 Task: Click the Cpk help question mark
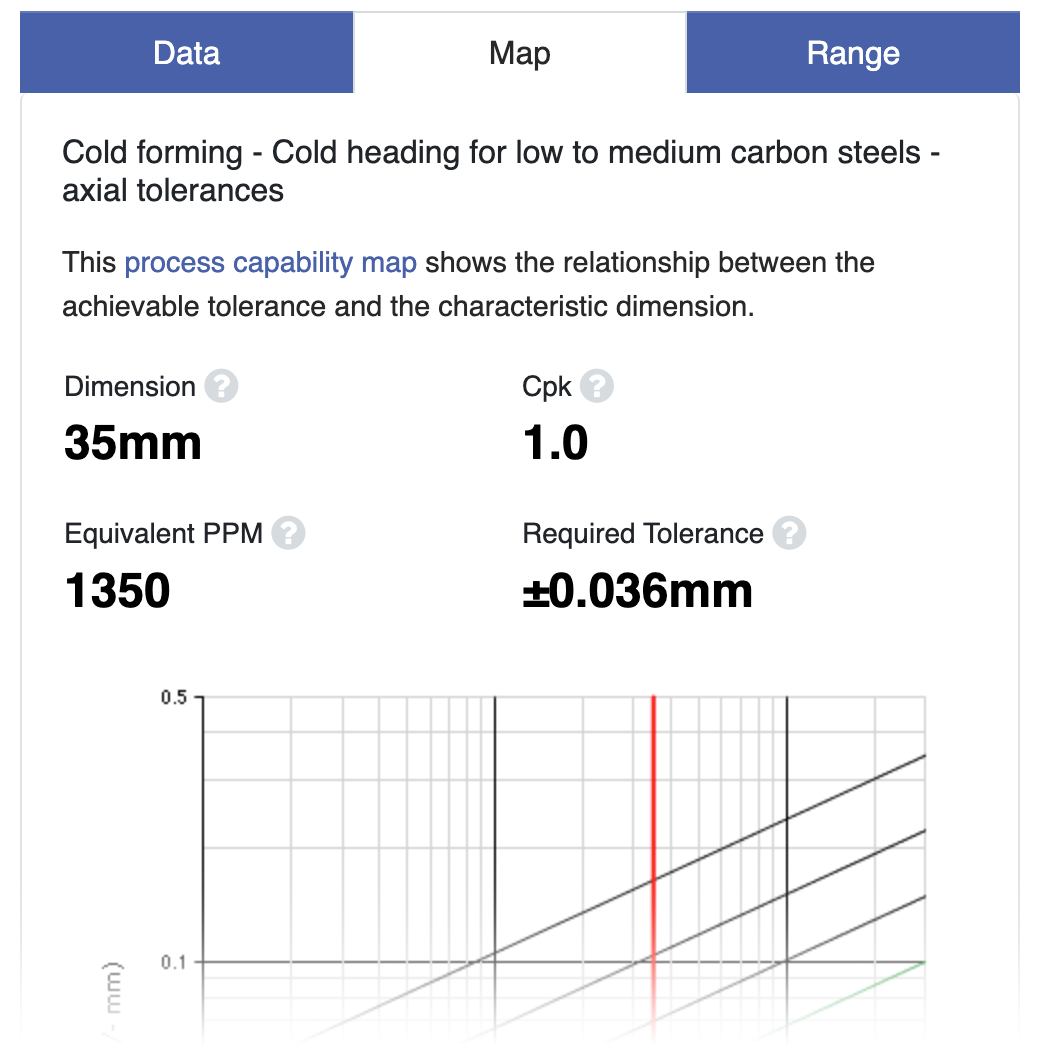tap(597, 386)
